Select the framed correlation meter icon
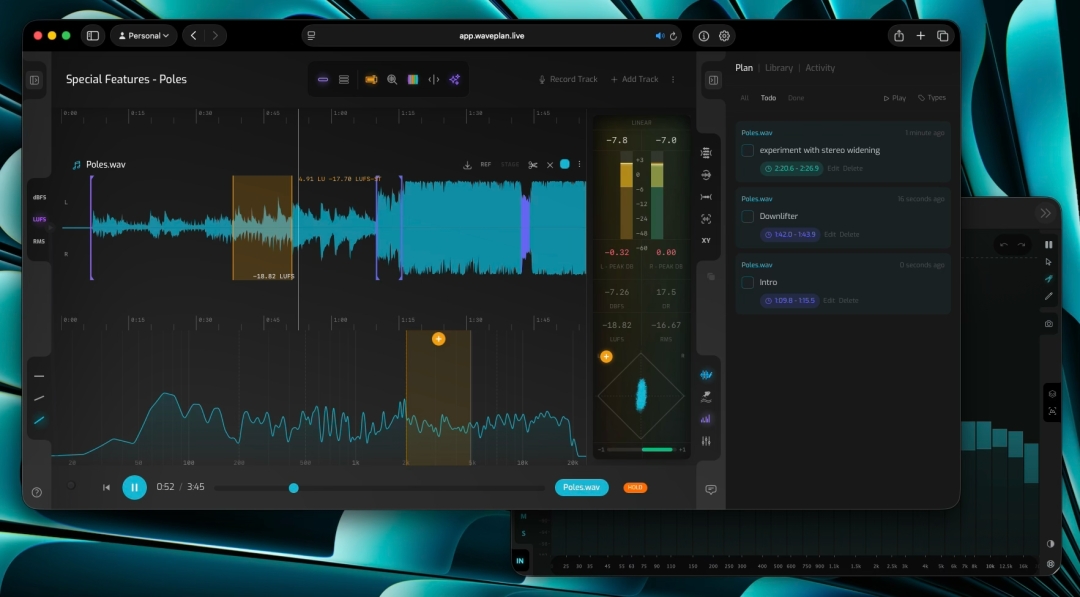 pos(706,219)
